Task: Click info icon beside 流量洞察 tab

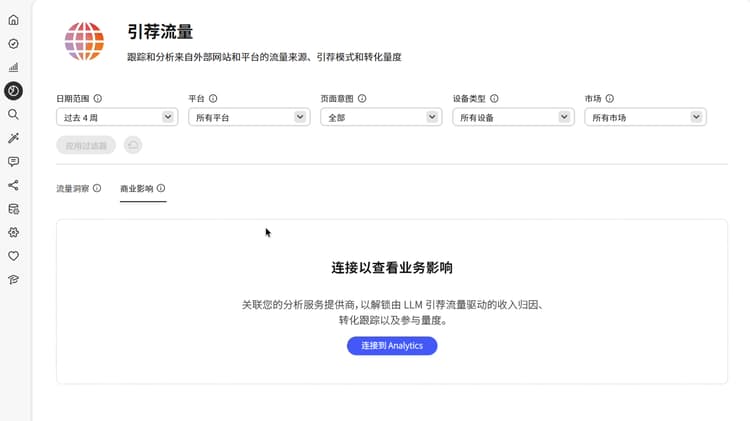Action: (97, 188)
